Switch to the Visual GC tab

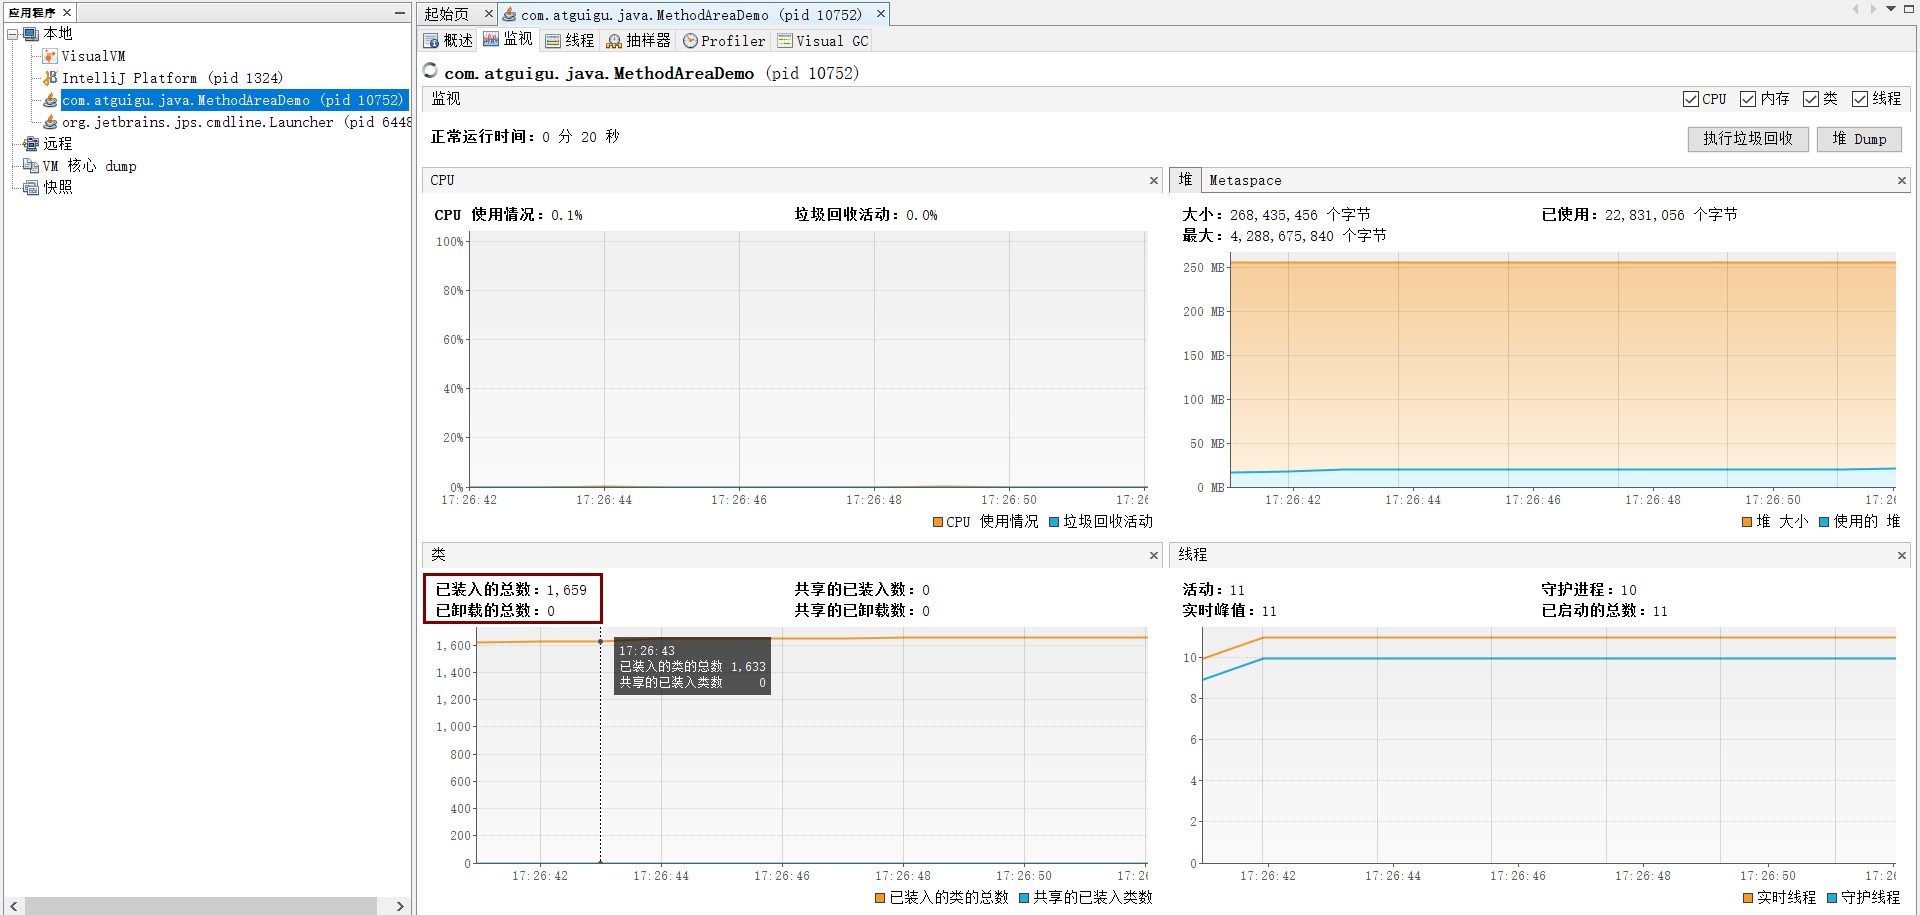pyautogui.click(x=823, y=41)
